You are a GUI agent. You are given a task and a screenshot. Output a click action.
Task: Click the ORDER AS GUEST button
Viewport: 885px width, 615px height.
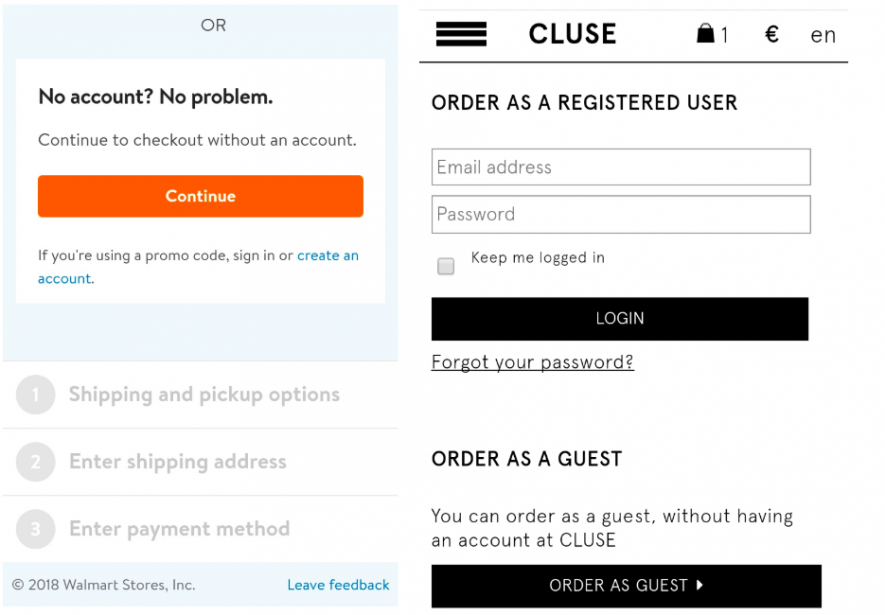[x=626, y=586]
